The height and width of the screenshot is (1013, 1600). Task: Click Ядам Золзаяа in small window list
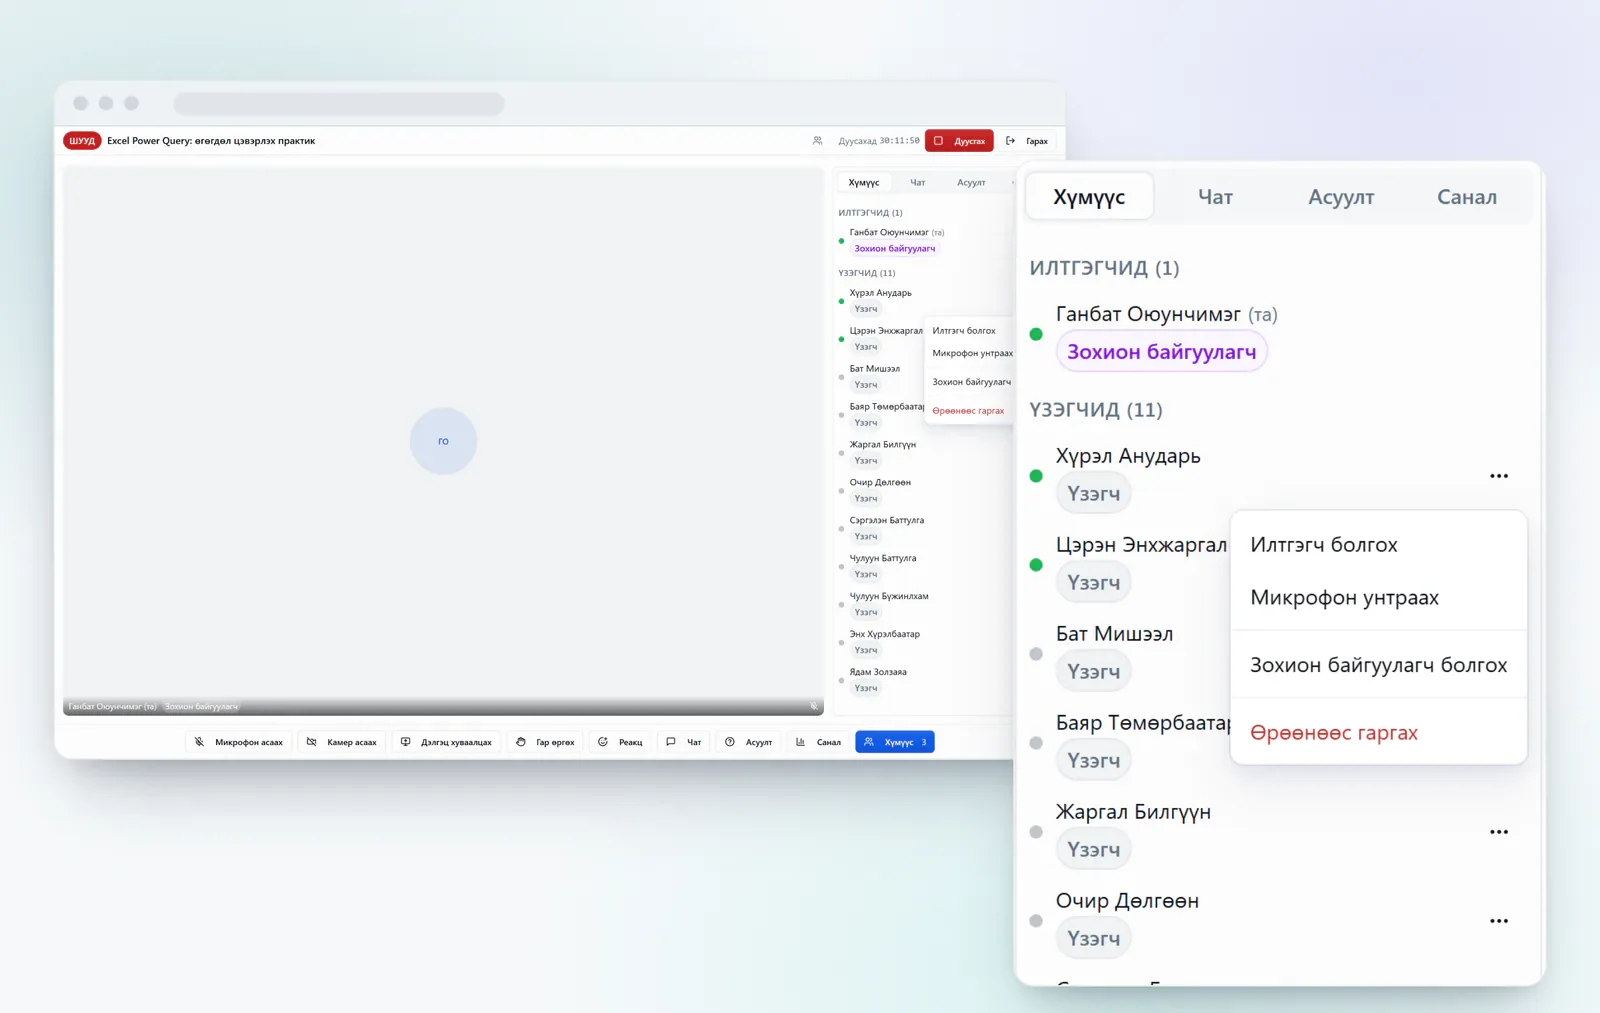tap(878, 672)
